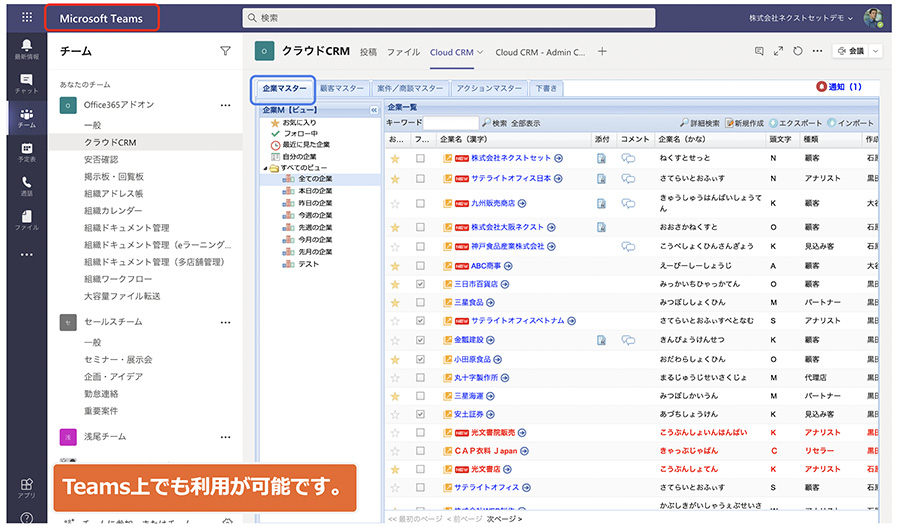
Task: Click arrow icon next to ABC商事
Action: click(508, 266)
